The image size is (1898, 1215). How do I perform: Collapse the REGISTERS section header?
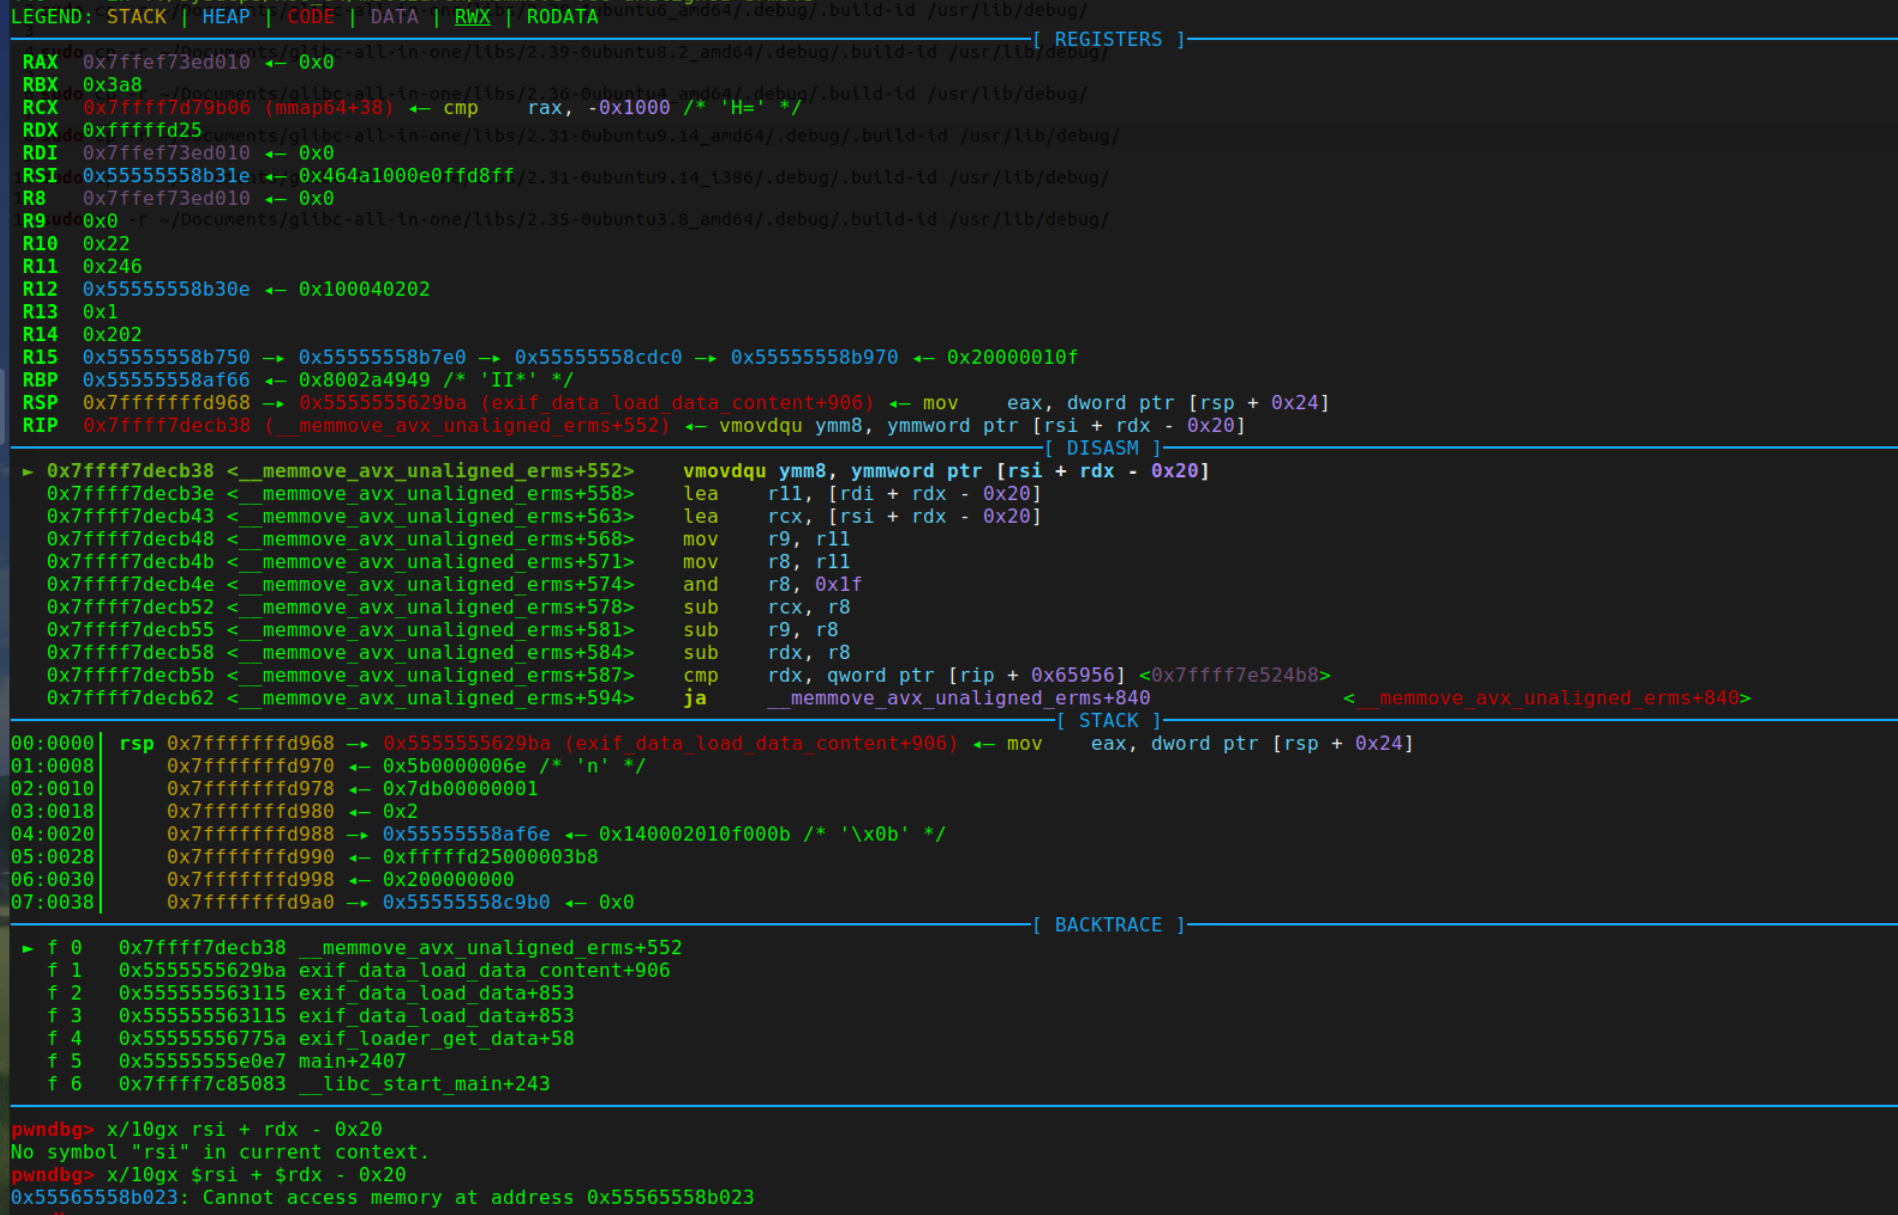pyautogui.click(x=1108, y=39)
